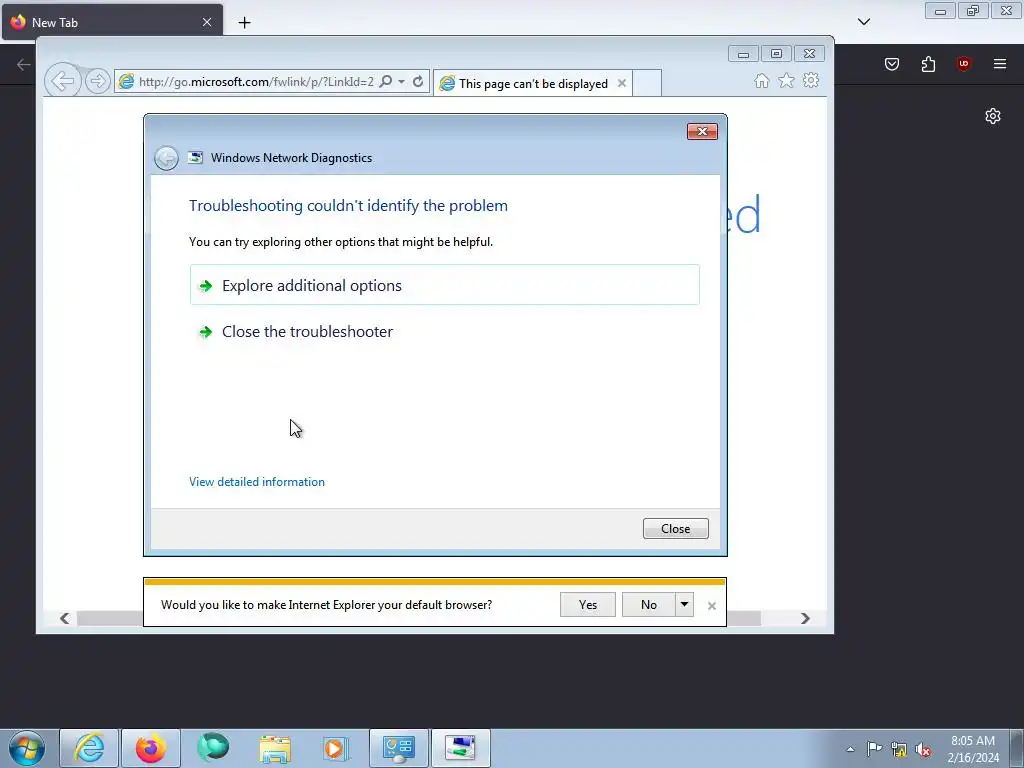
Task: Dismiss the default browser notification bar
Action: pos(712,606)
